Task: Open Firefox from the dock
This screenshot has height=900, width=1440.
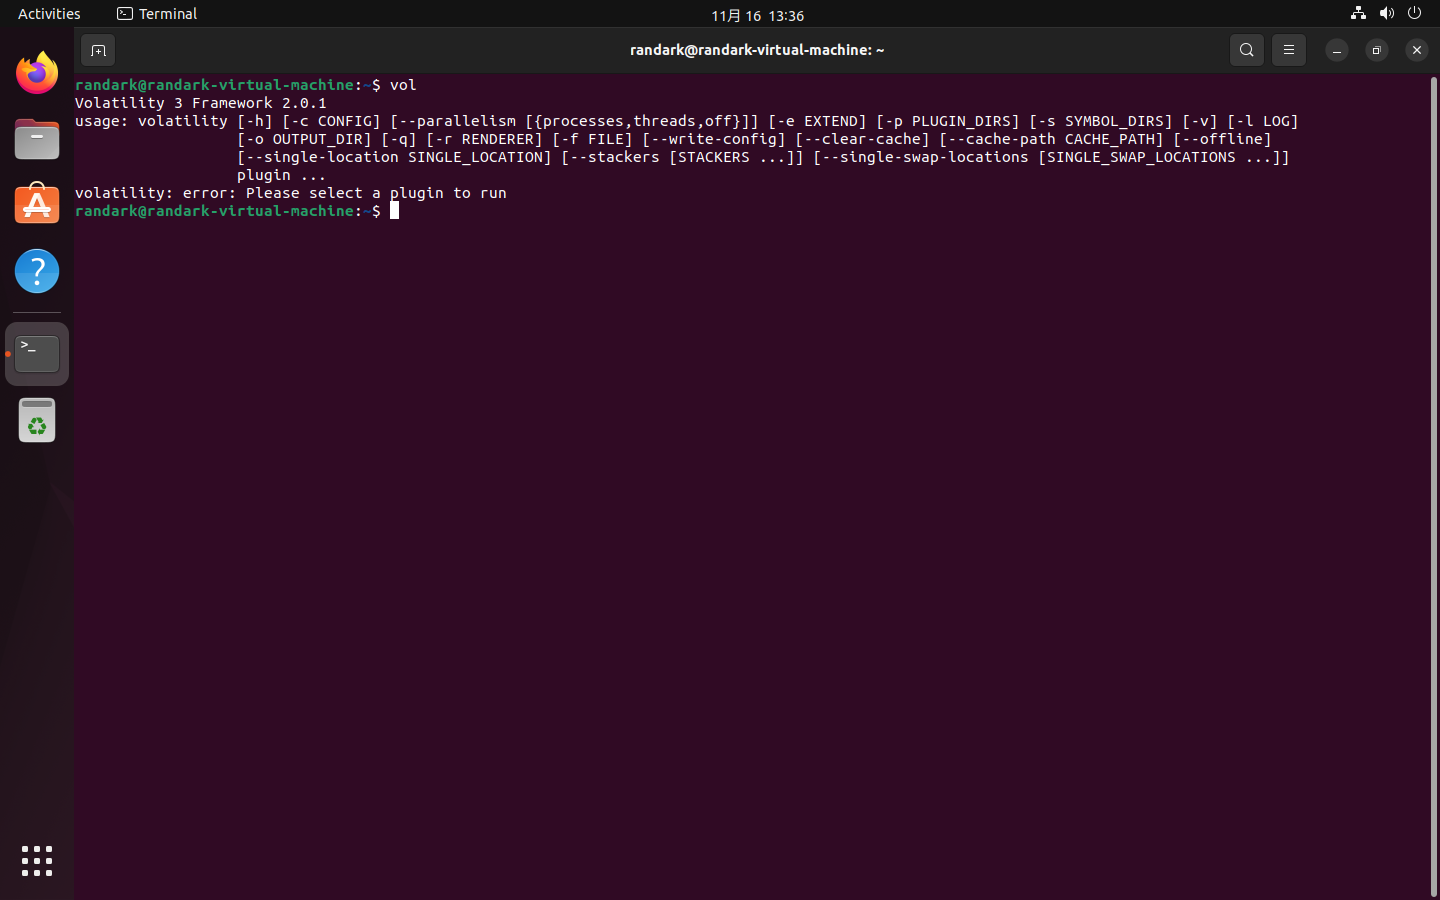Action: tap(37, 73)
